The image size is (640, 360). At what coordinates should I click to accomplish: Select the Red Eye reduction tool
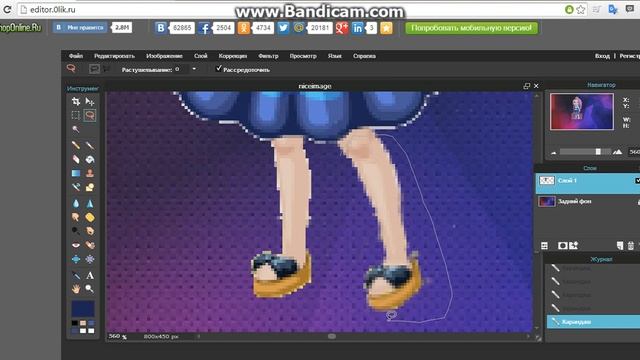click(x=76, y=245)
